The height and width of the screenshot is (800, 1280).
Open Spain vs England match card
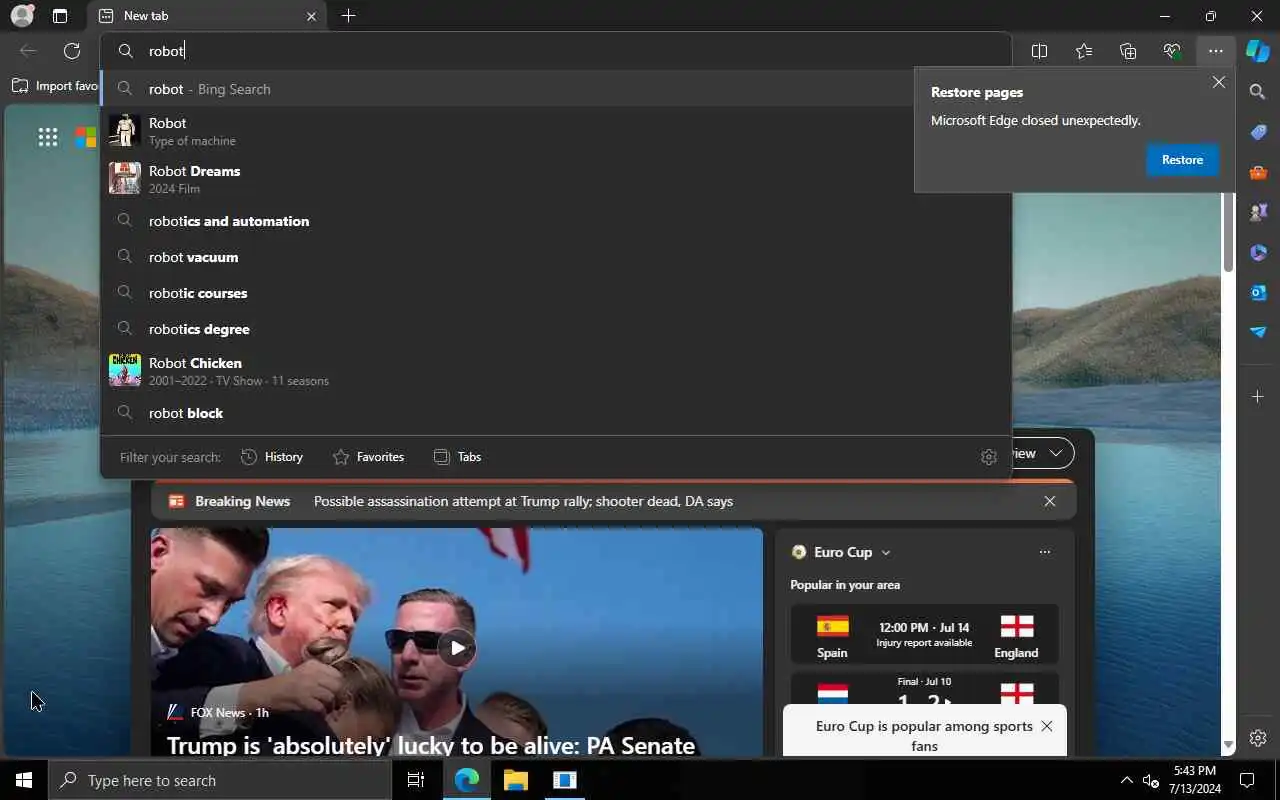click(x=924, y=634)
